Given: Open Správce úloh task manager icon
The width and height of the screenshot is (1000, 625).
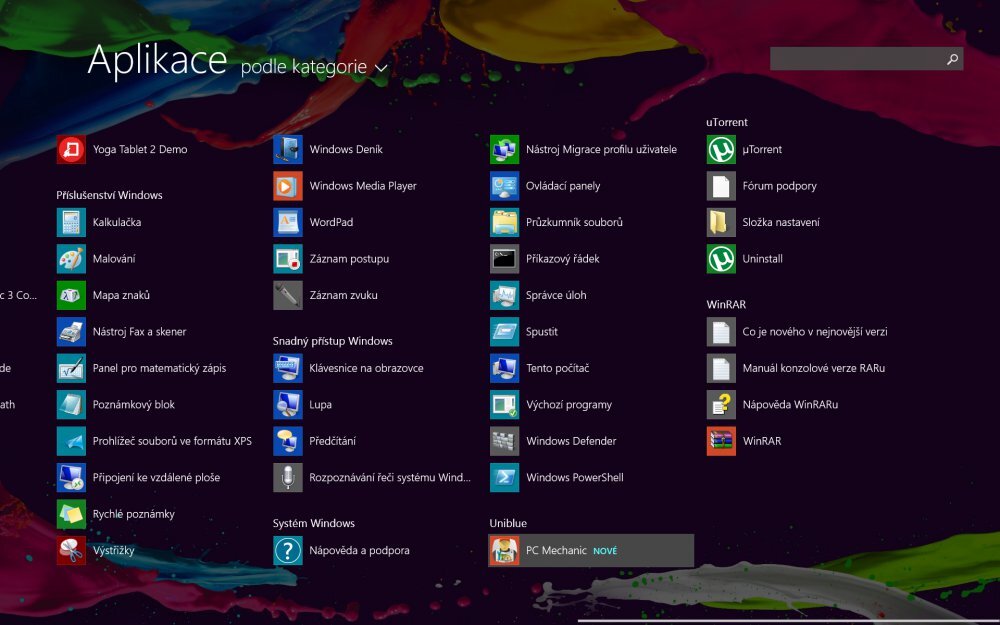Looking at the screenshot, I should click(504, 295).
